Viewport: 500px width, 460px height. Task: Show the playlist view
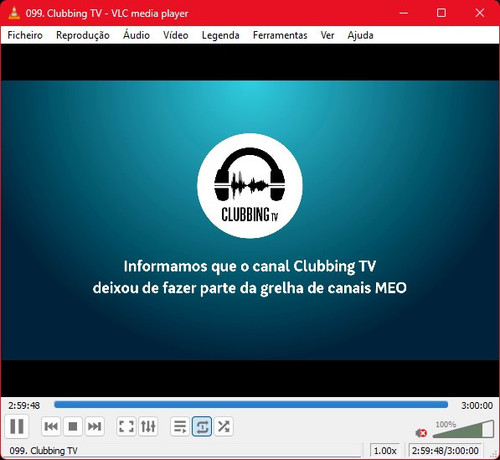[180, 426]
